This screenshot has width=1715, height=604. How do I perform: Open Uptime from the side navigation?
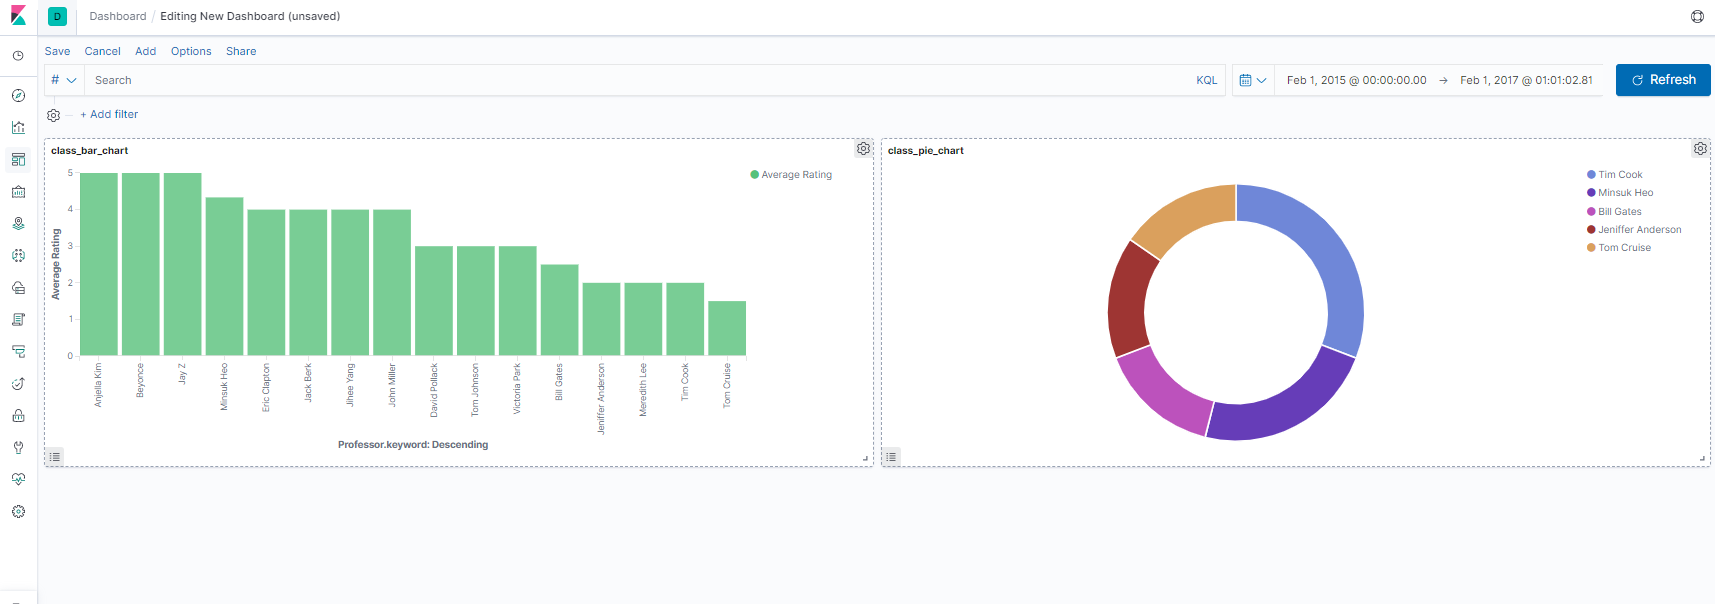pos(18,384)
